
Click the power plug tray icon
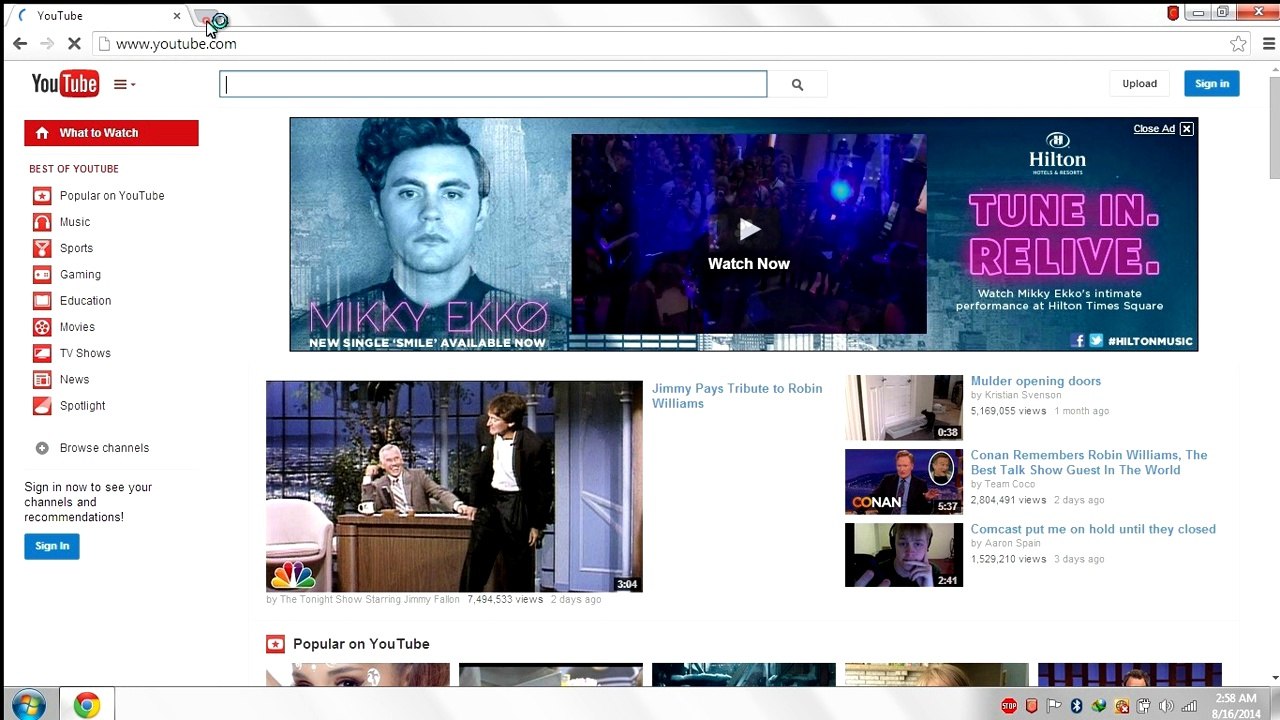(x=1144, y=706)
